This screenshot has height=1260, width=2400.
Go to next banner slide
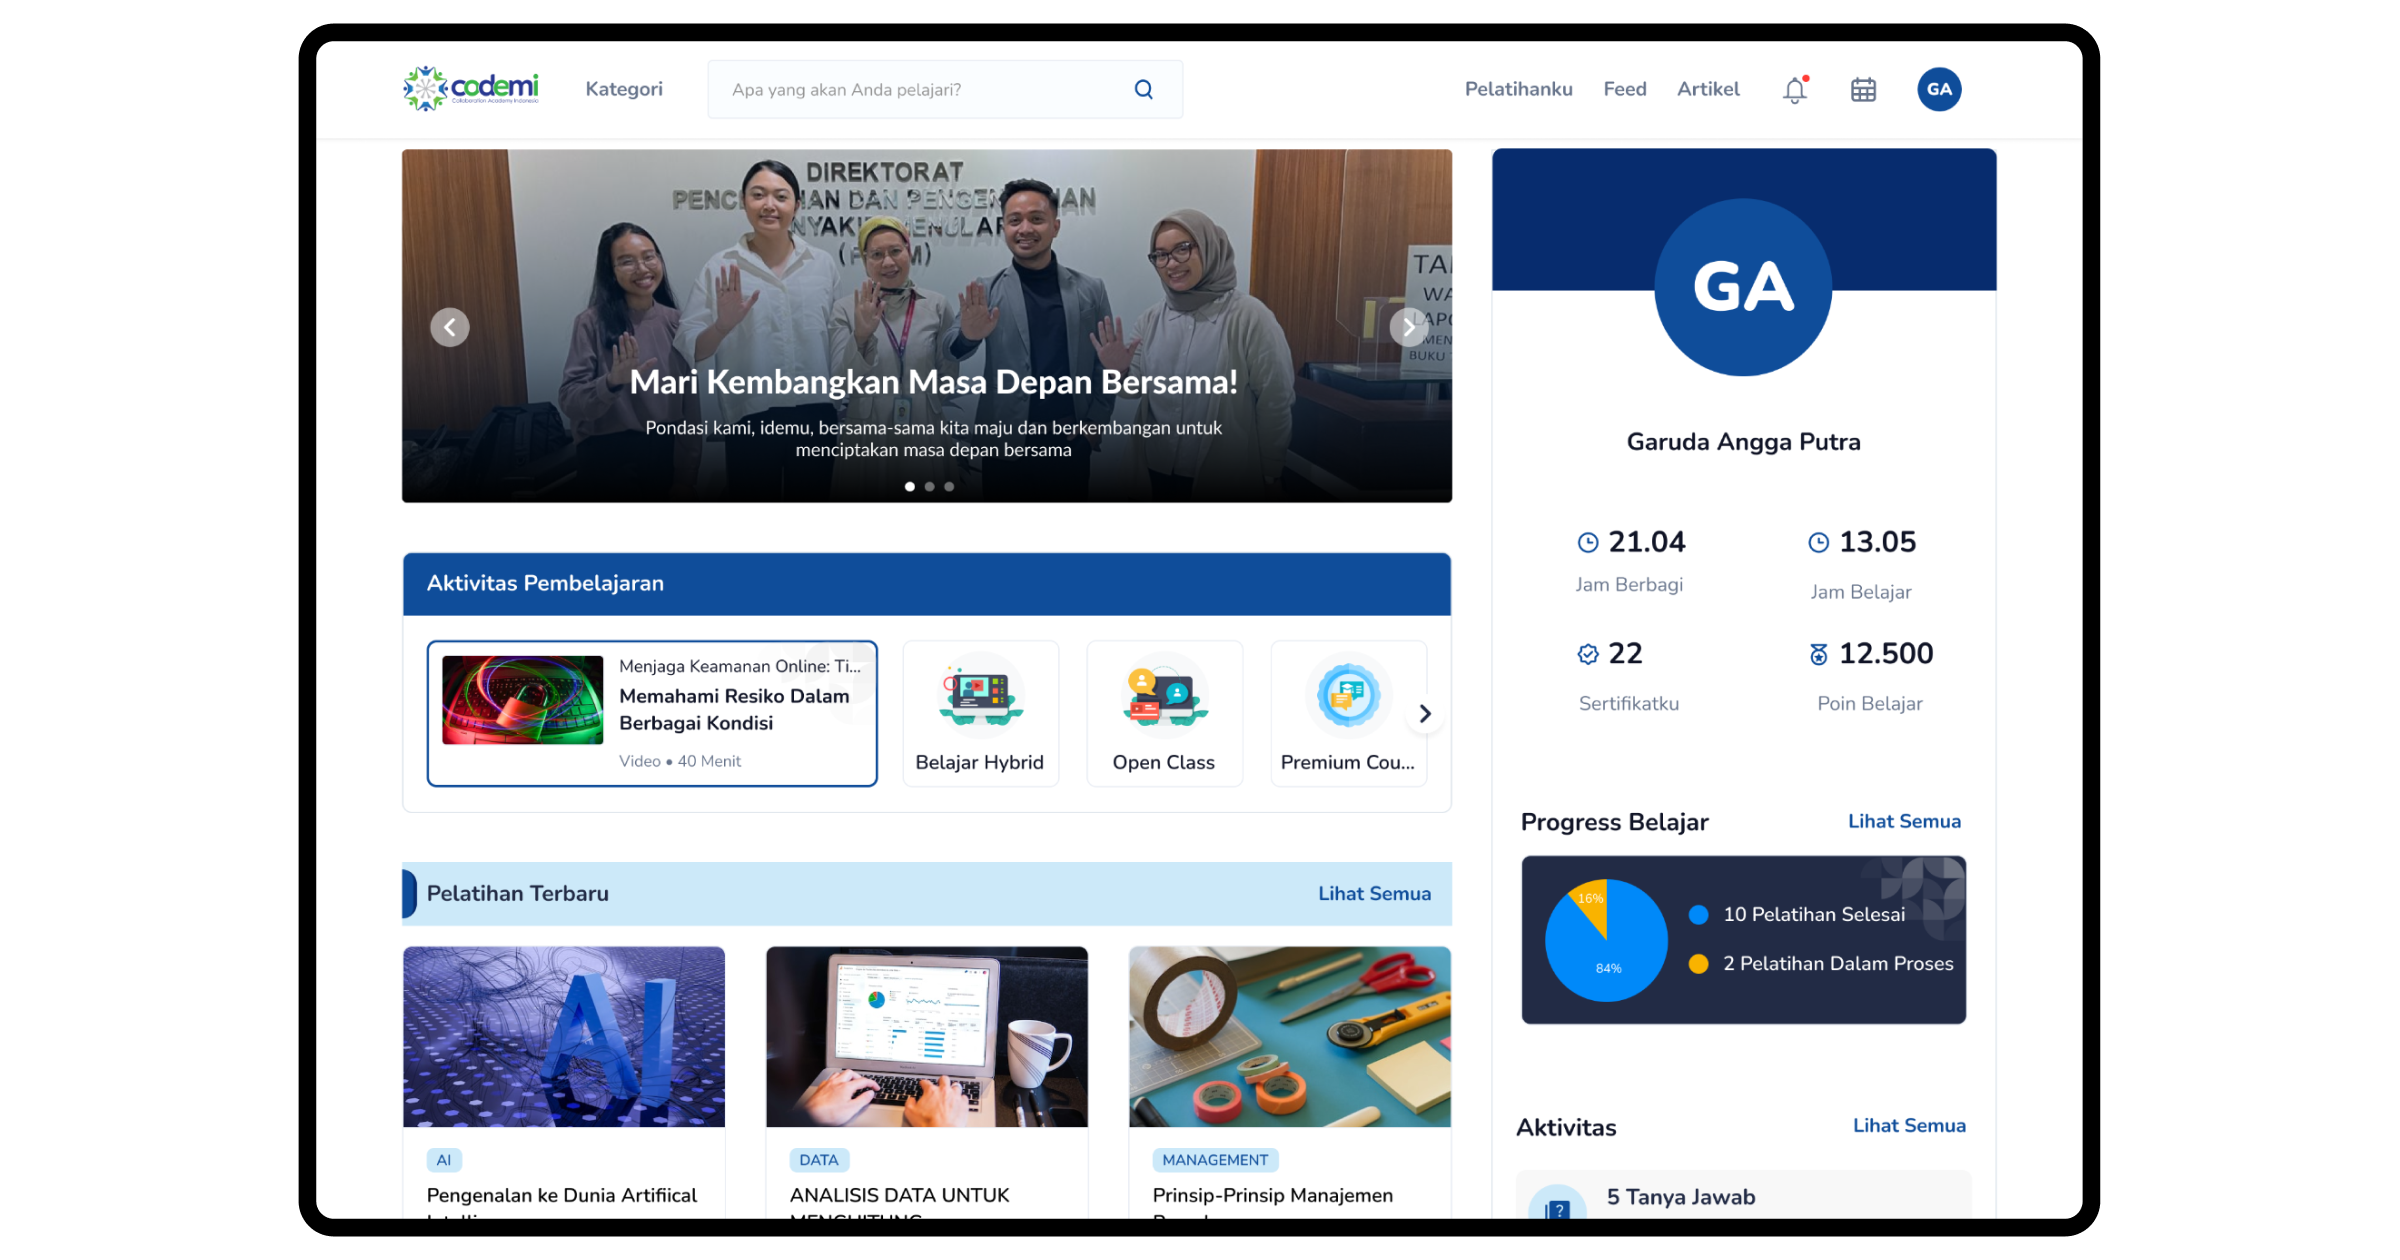pyautogui.click(x=1409, y=327)
